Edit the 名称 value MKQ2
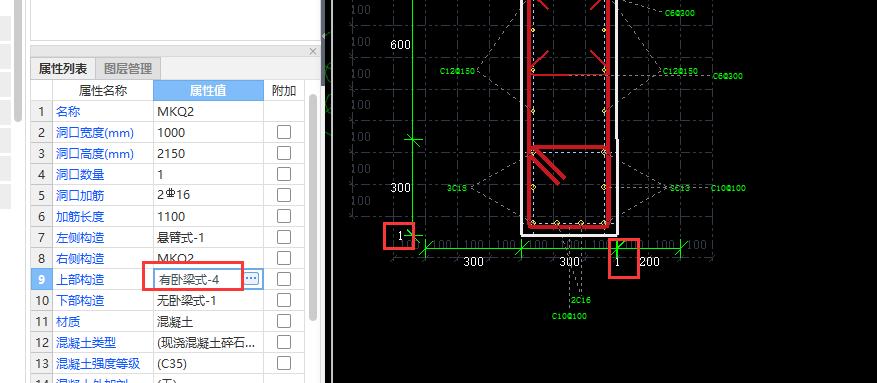The height and width of the screenshot is (383, 877). (x=208, y=112)
